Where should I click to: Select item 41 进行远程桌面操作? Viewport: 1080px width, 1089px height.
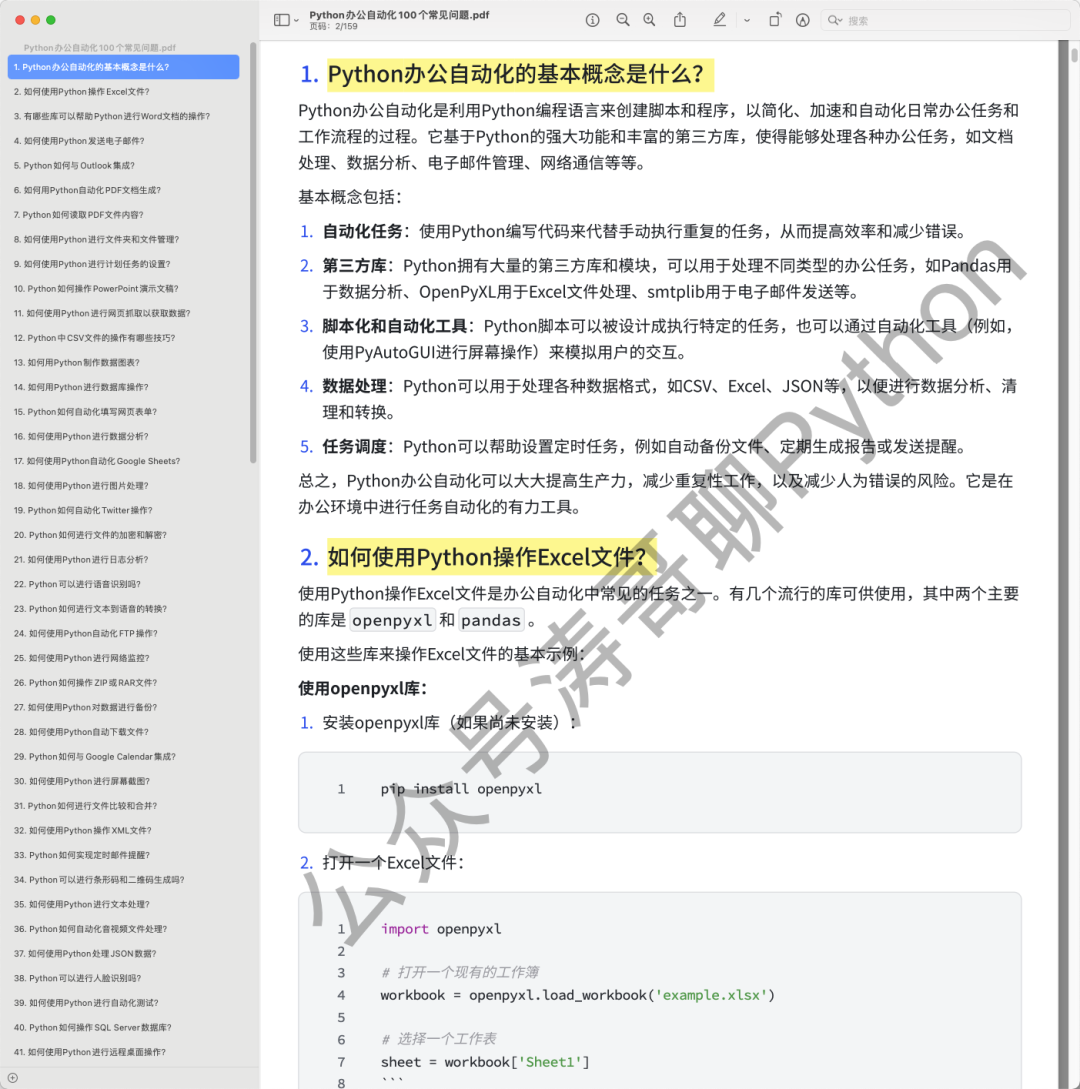(124, 1053)
